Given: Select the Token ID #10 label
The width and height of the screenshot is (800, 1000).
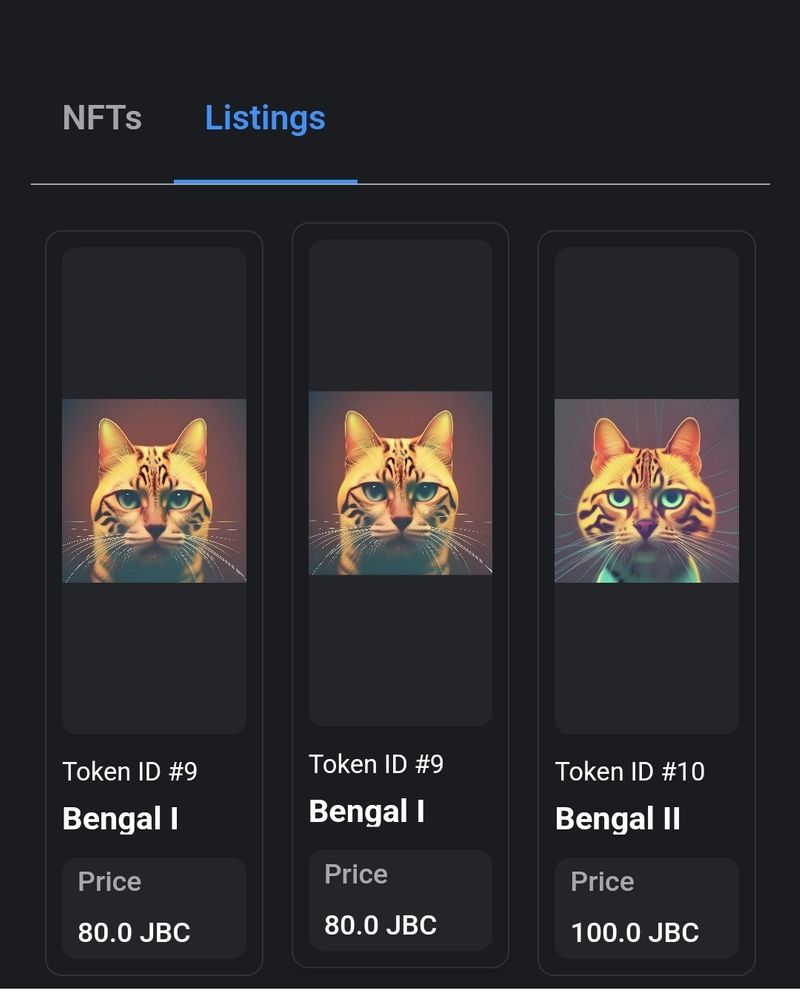Looking at the screenshot, I should (630, 772).
